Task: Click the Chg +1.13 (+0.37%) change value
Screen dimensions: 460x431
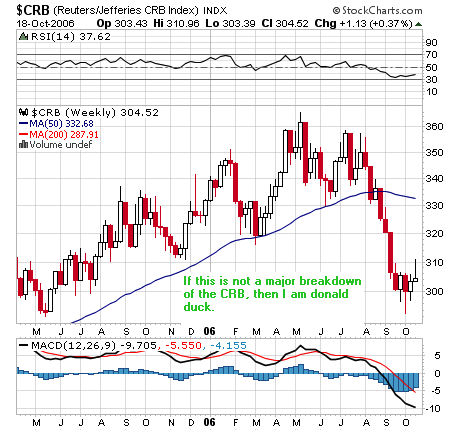Action: coord(363,24)
